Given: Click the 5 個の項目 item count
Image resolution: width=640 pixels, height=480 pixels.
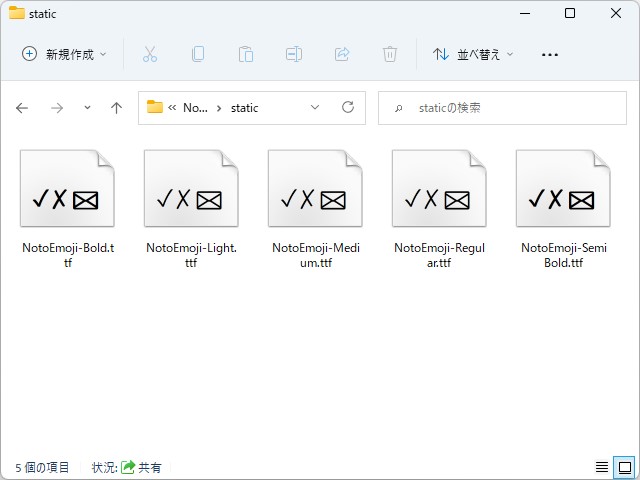Looking at the screenshot, I should click(x=42, y=467).
